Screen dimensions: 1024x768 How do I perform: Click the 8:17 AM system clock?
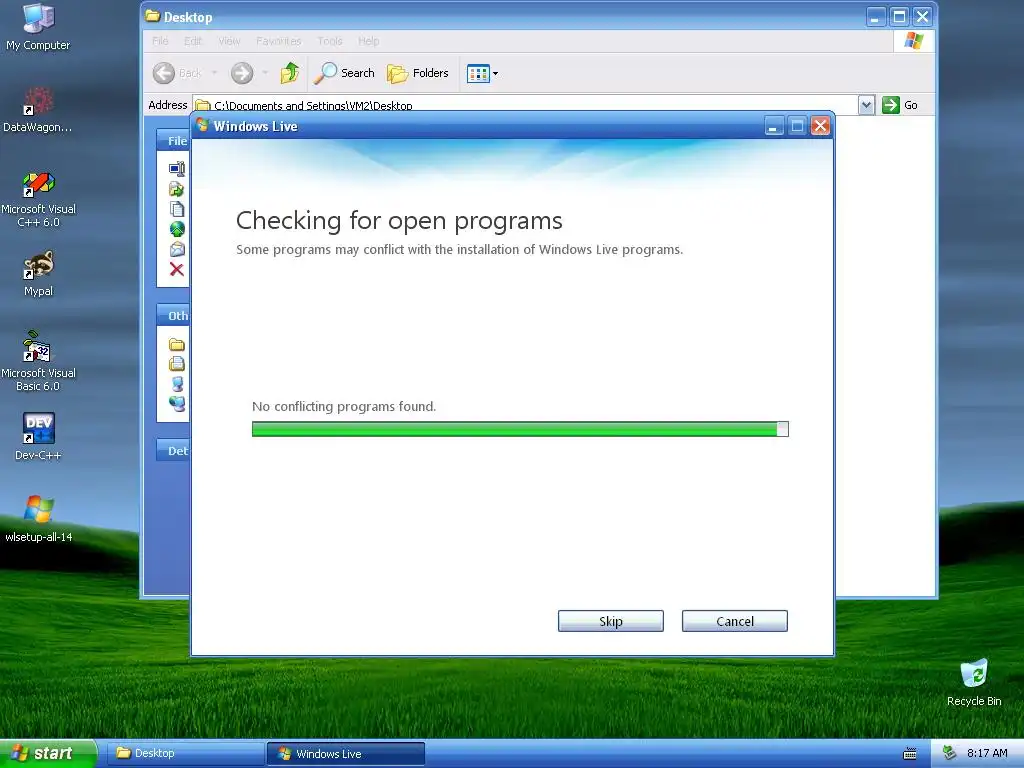pyautogui.click(x=987, y=753)
